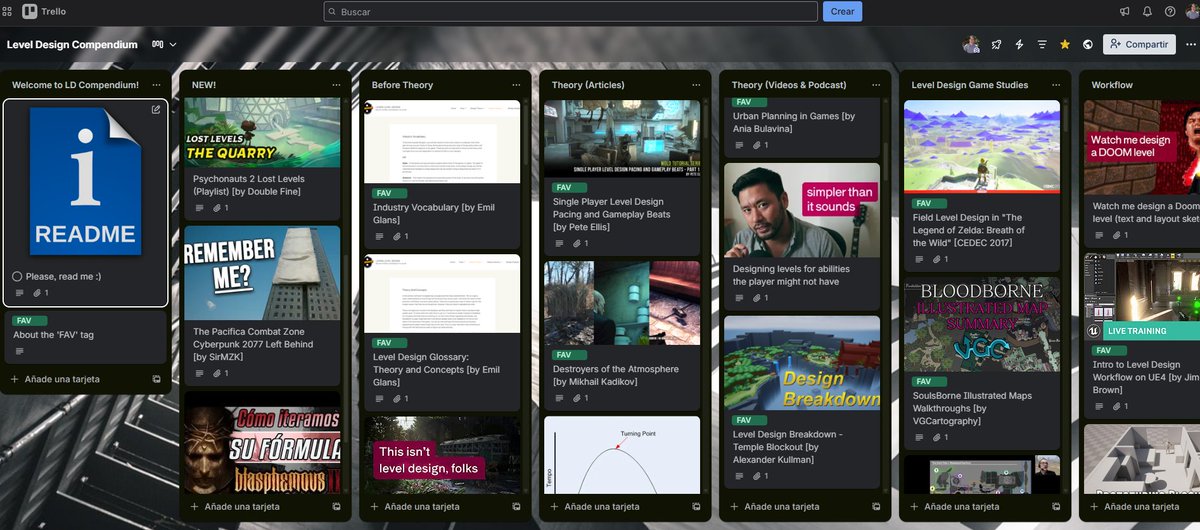This screenshot has width=1200, height=530.
Task: Add a card to Theory (Articles) list
Action: pos(595,507)
